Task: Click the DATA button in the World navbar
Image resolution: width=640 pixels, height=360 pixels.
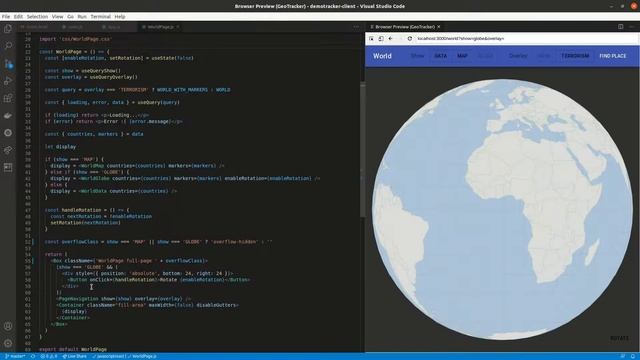Action: pos(440,56)
